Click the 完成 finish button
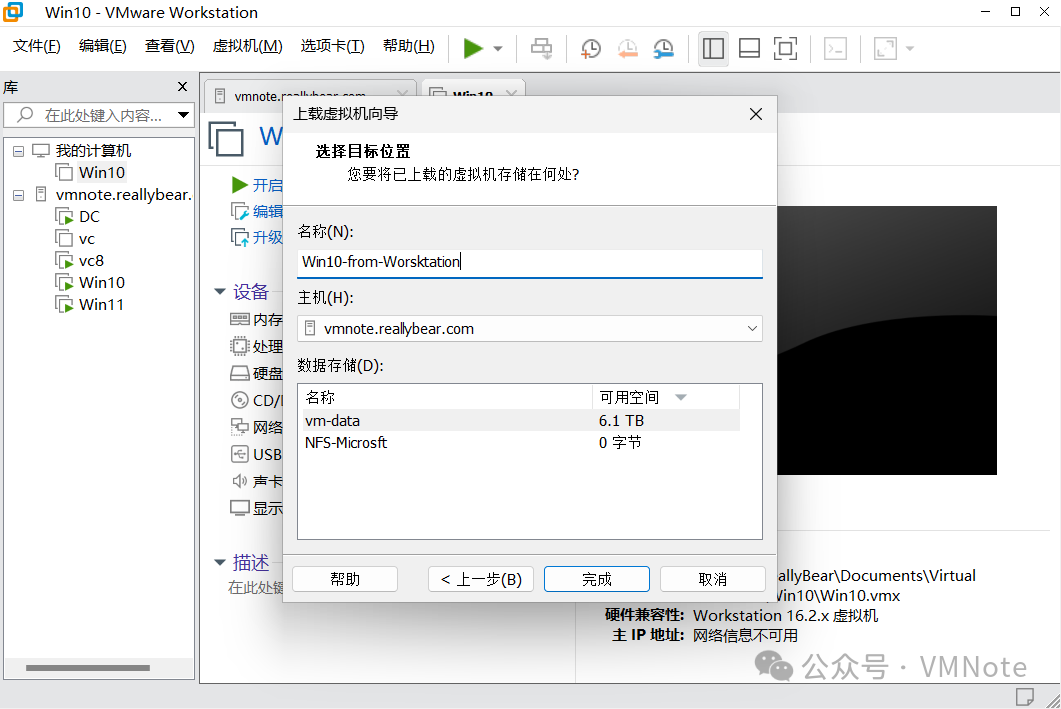Screen dimensions: 1061x709 tap(597, 579)
